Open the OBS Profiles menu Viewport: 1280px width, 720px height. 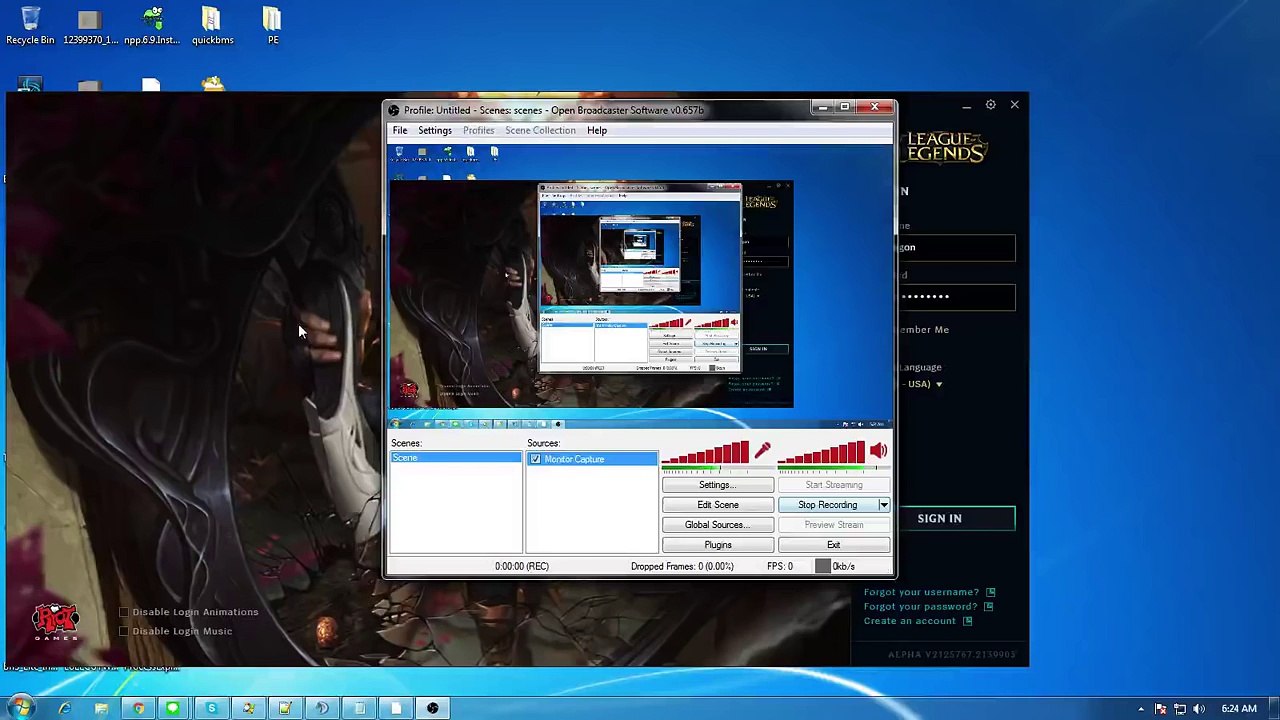pos(478,130)
